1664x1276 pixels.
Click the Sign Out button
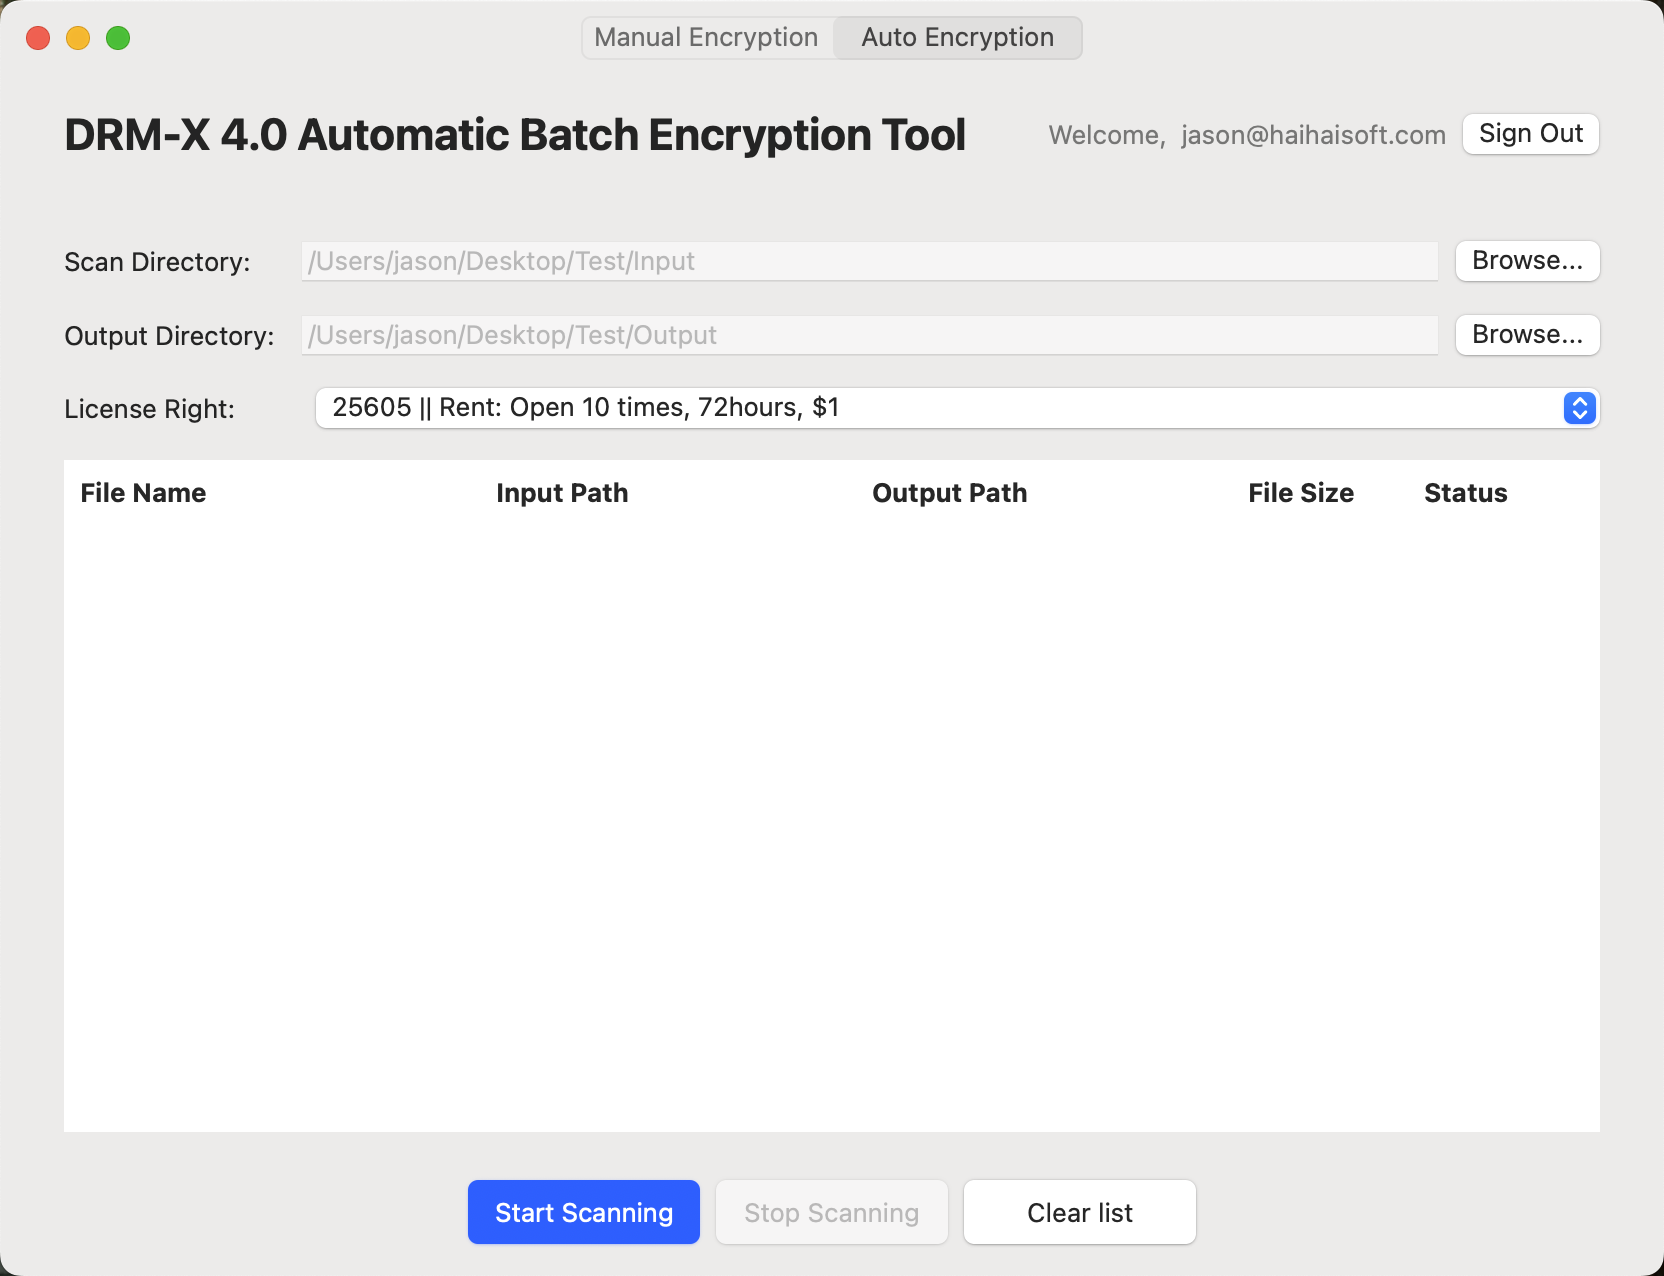coord(1531,134)
